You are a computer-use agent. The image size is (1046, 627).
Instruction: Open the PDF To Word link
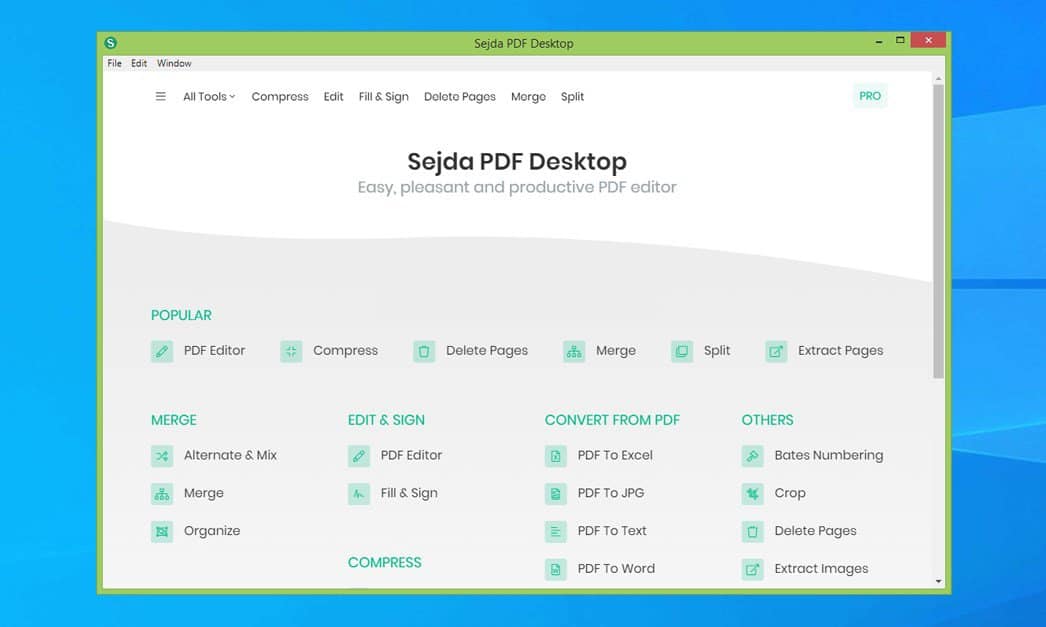616,569
